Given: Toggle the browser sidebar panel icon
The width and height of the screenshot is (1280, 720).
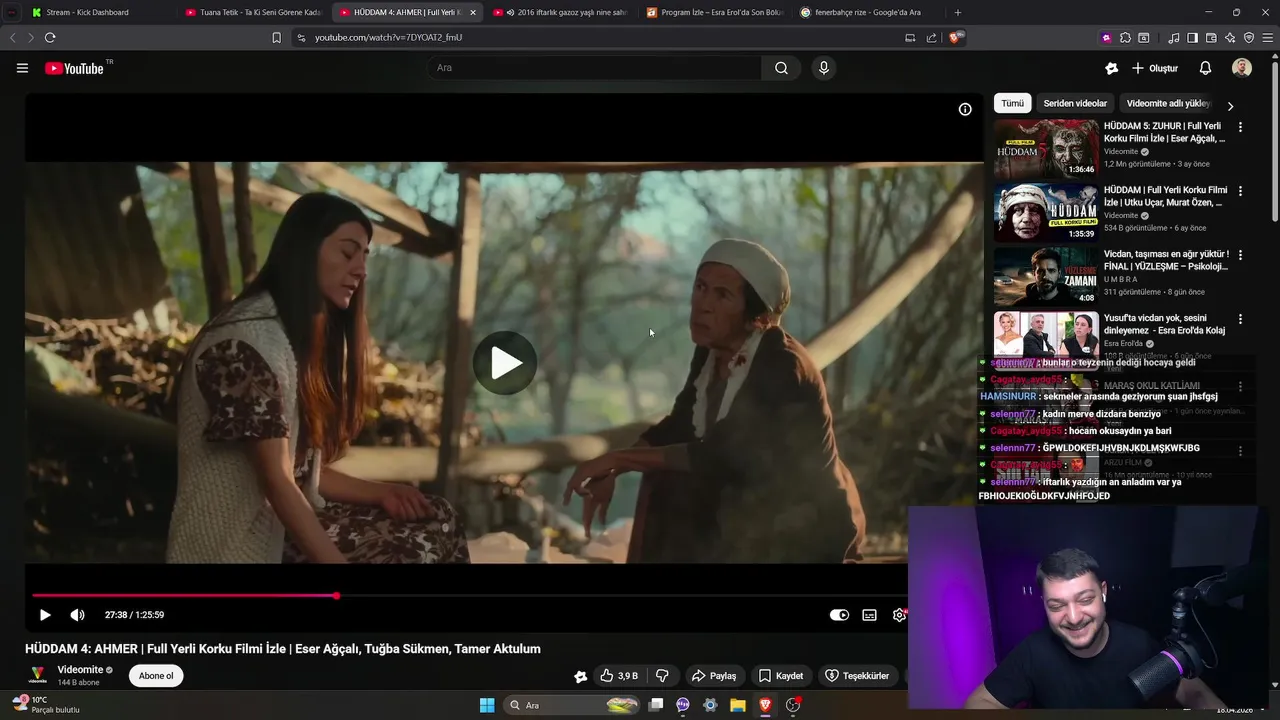Looking at the screenshot, I should click(x=1192, y=38).
